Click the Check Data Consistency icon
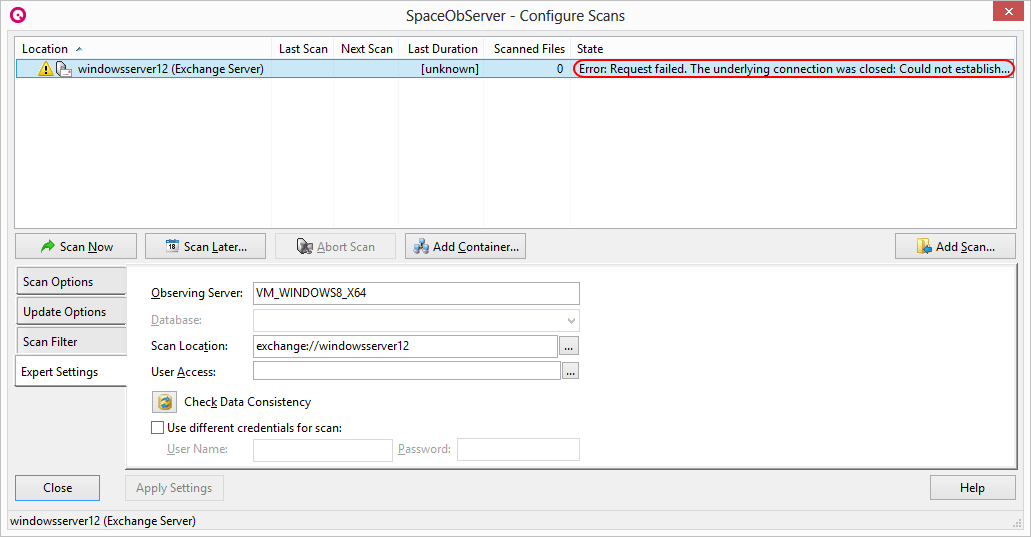Image resolution: width=1031 pixels, height=537 pixels. (164, 402)
